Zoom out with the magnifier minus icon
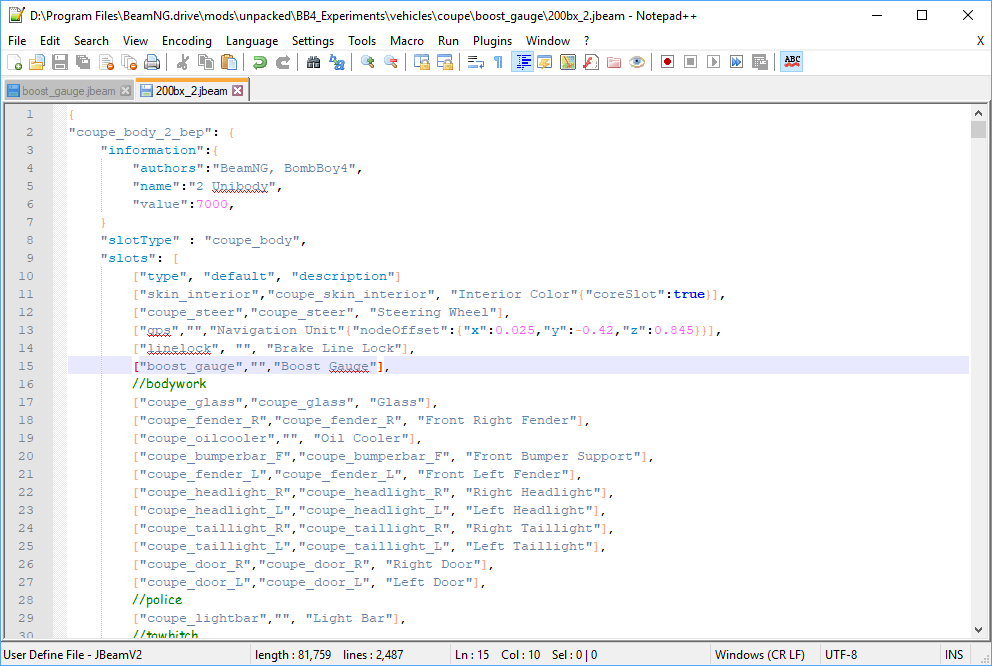Viewport: 992px width, 666px height. coord(390,62)
